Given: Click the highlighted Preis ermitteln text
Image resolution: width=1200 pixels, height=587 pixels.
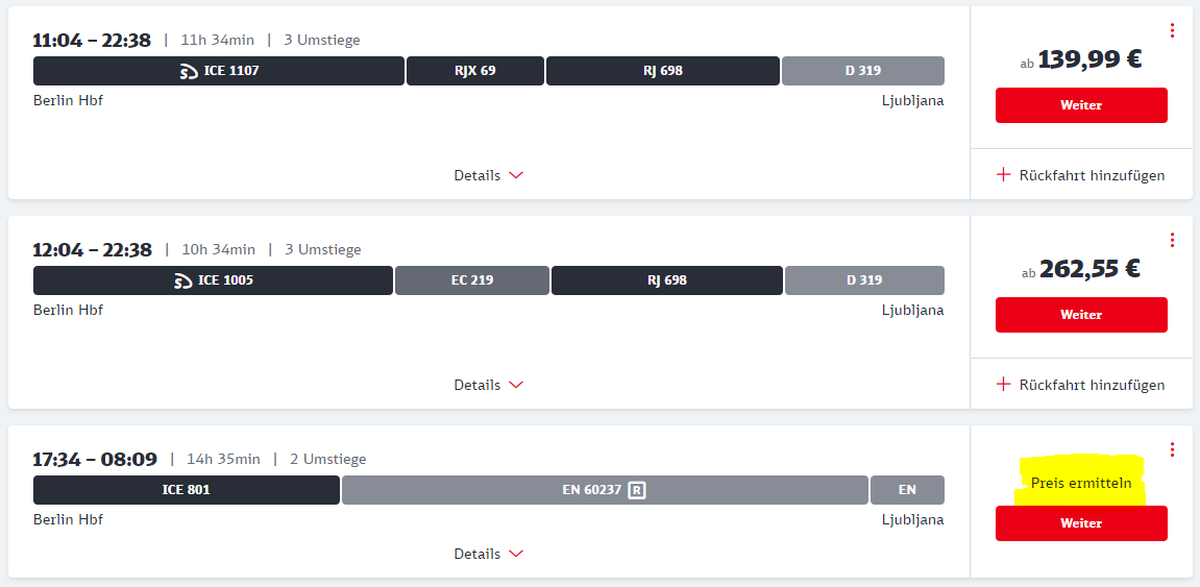Looking at the screenshot, I should tap(1081, 483).
